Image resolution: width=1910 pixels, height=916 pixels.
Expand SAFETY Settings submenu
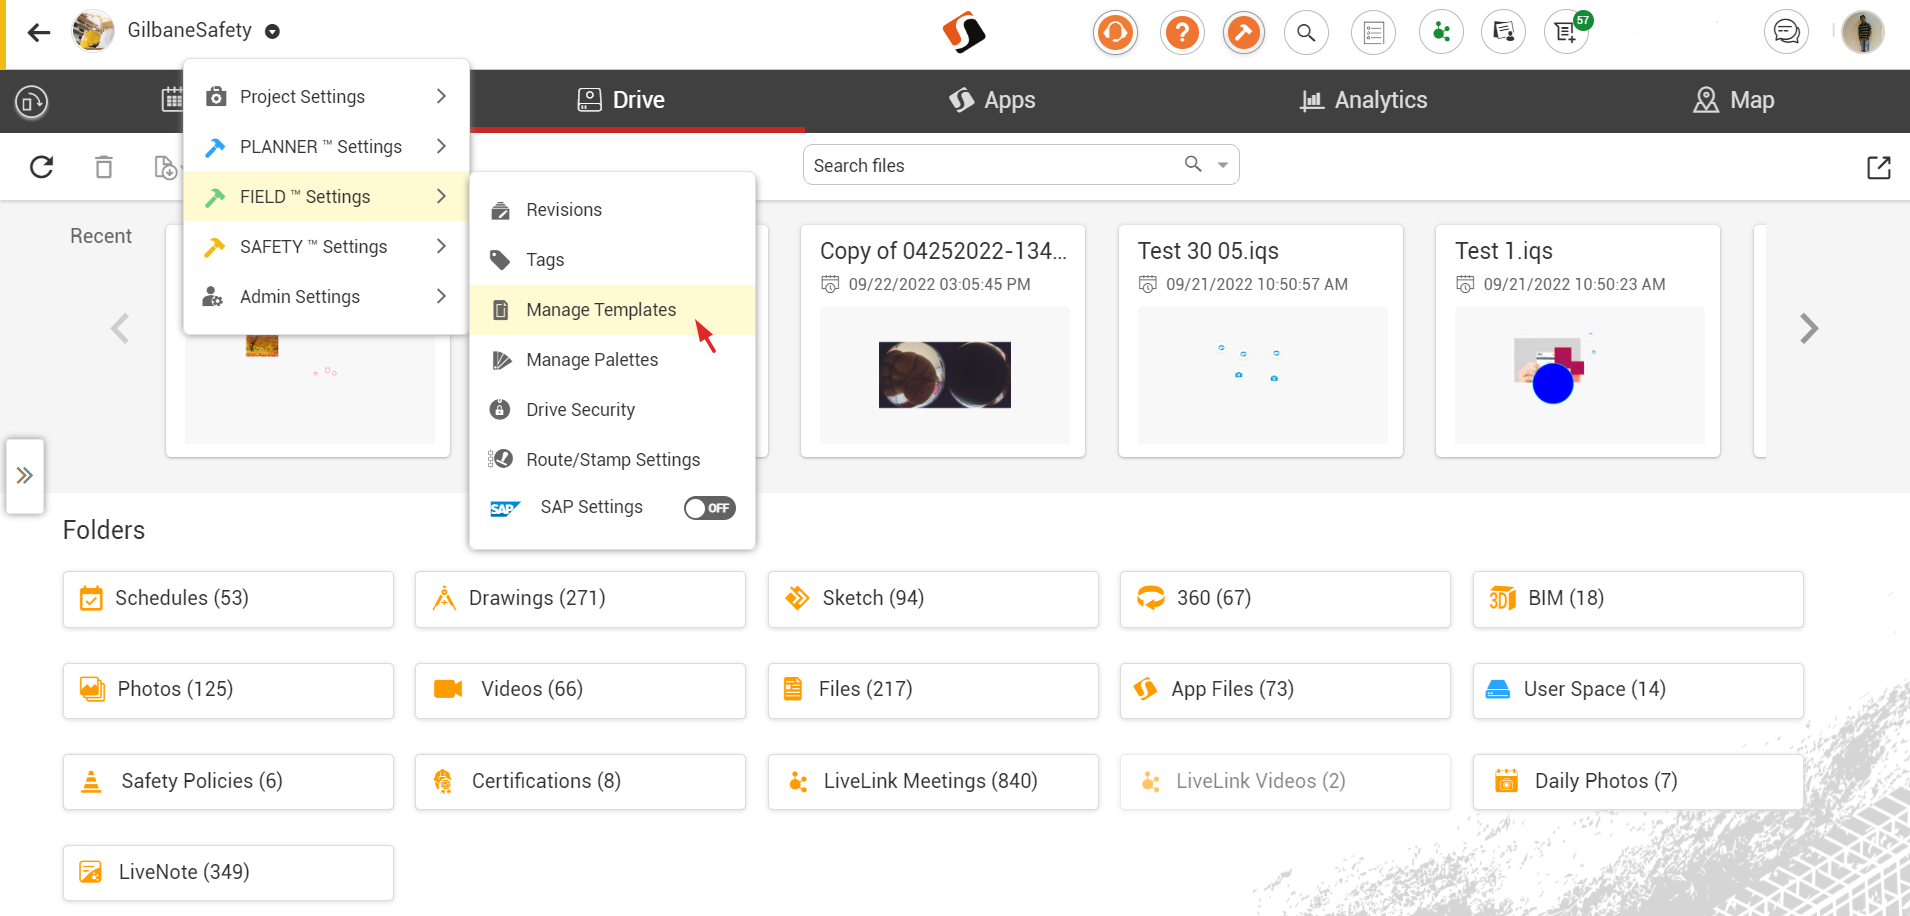tap(326, 246)
